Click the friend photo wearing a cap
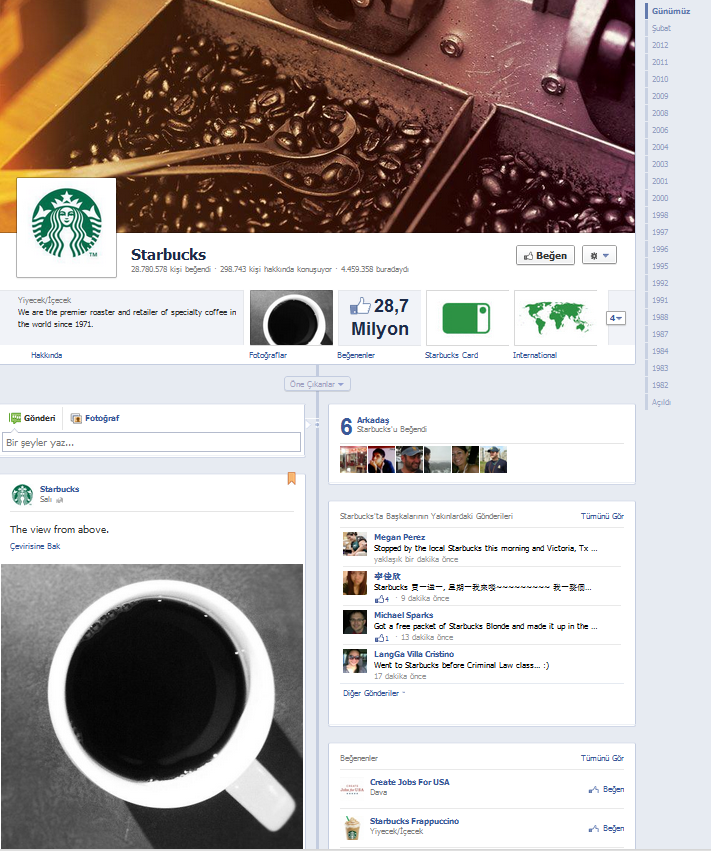Image resolution: width=711 pixels, height=851 pixels. tap(409, 459)
